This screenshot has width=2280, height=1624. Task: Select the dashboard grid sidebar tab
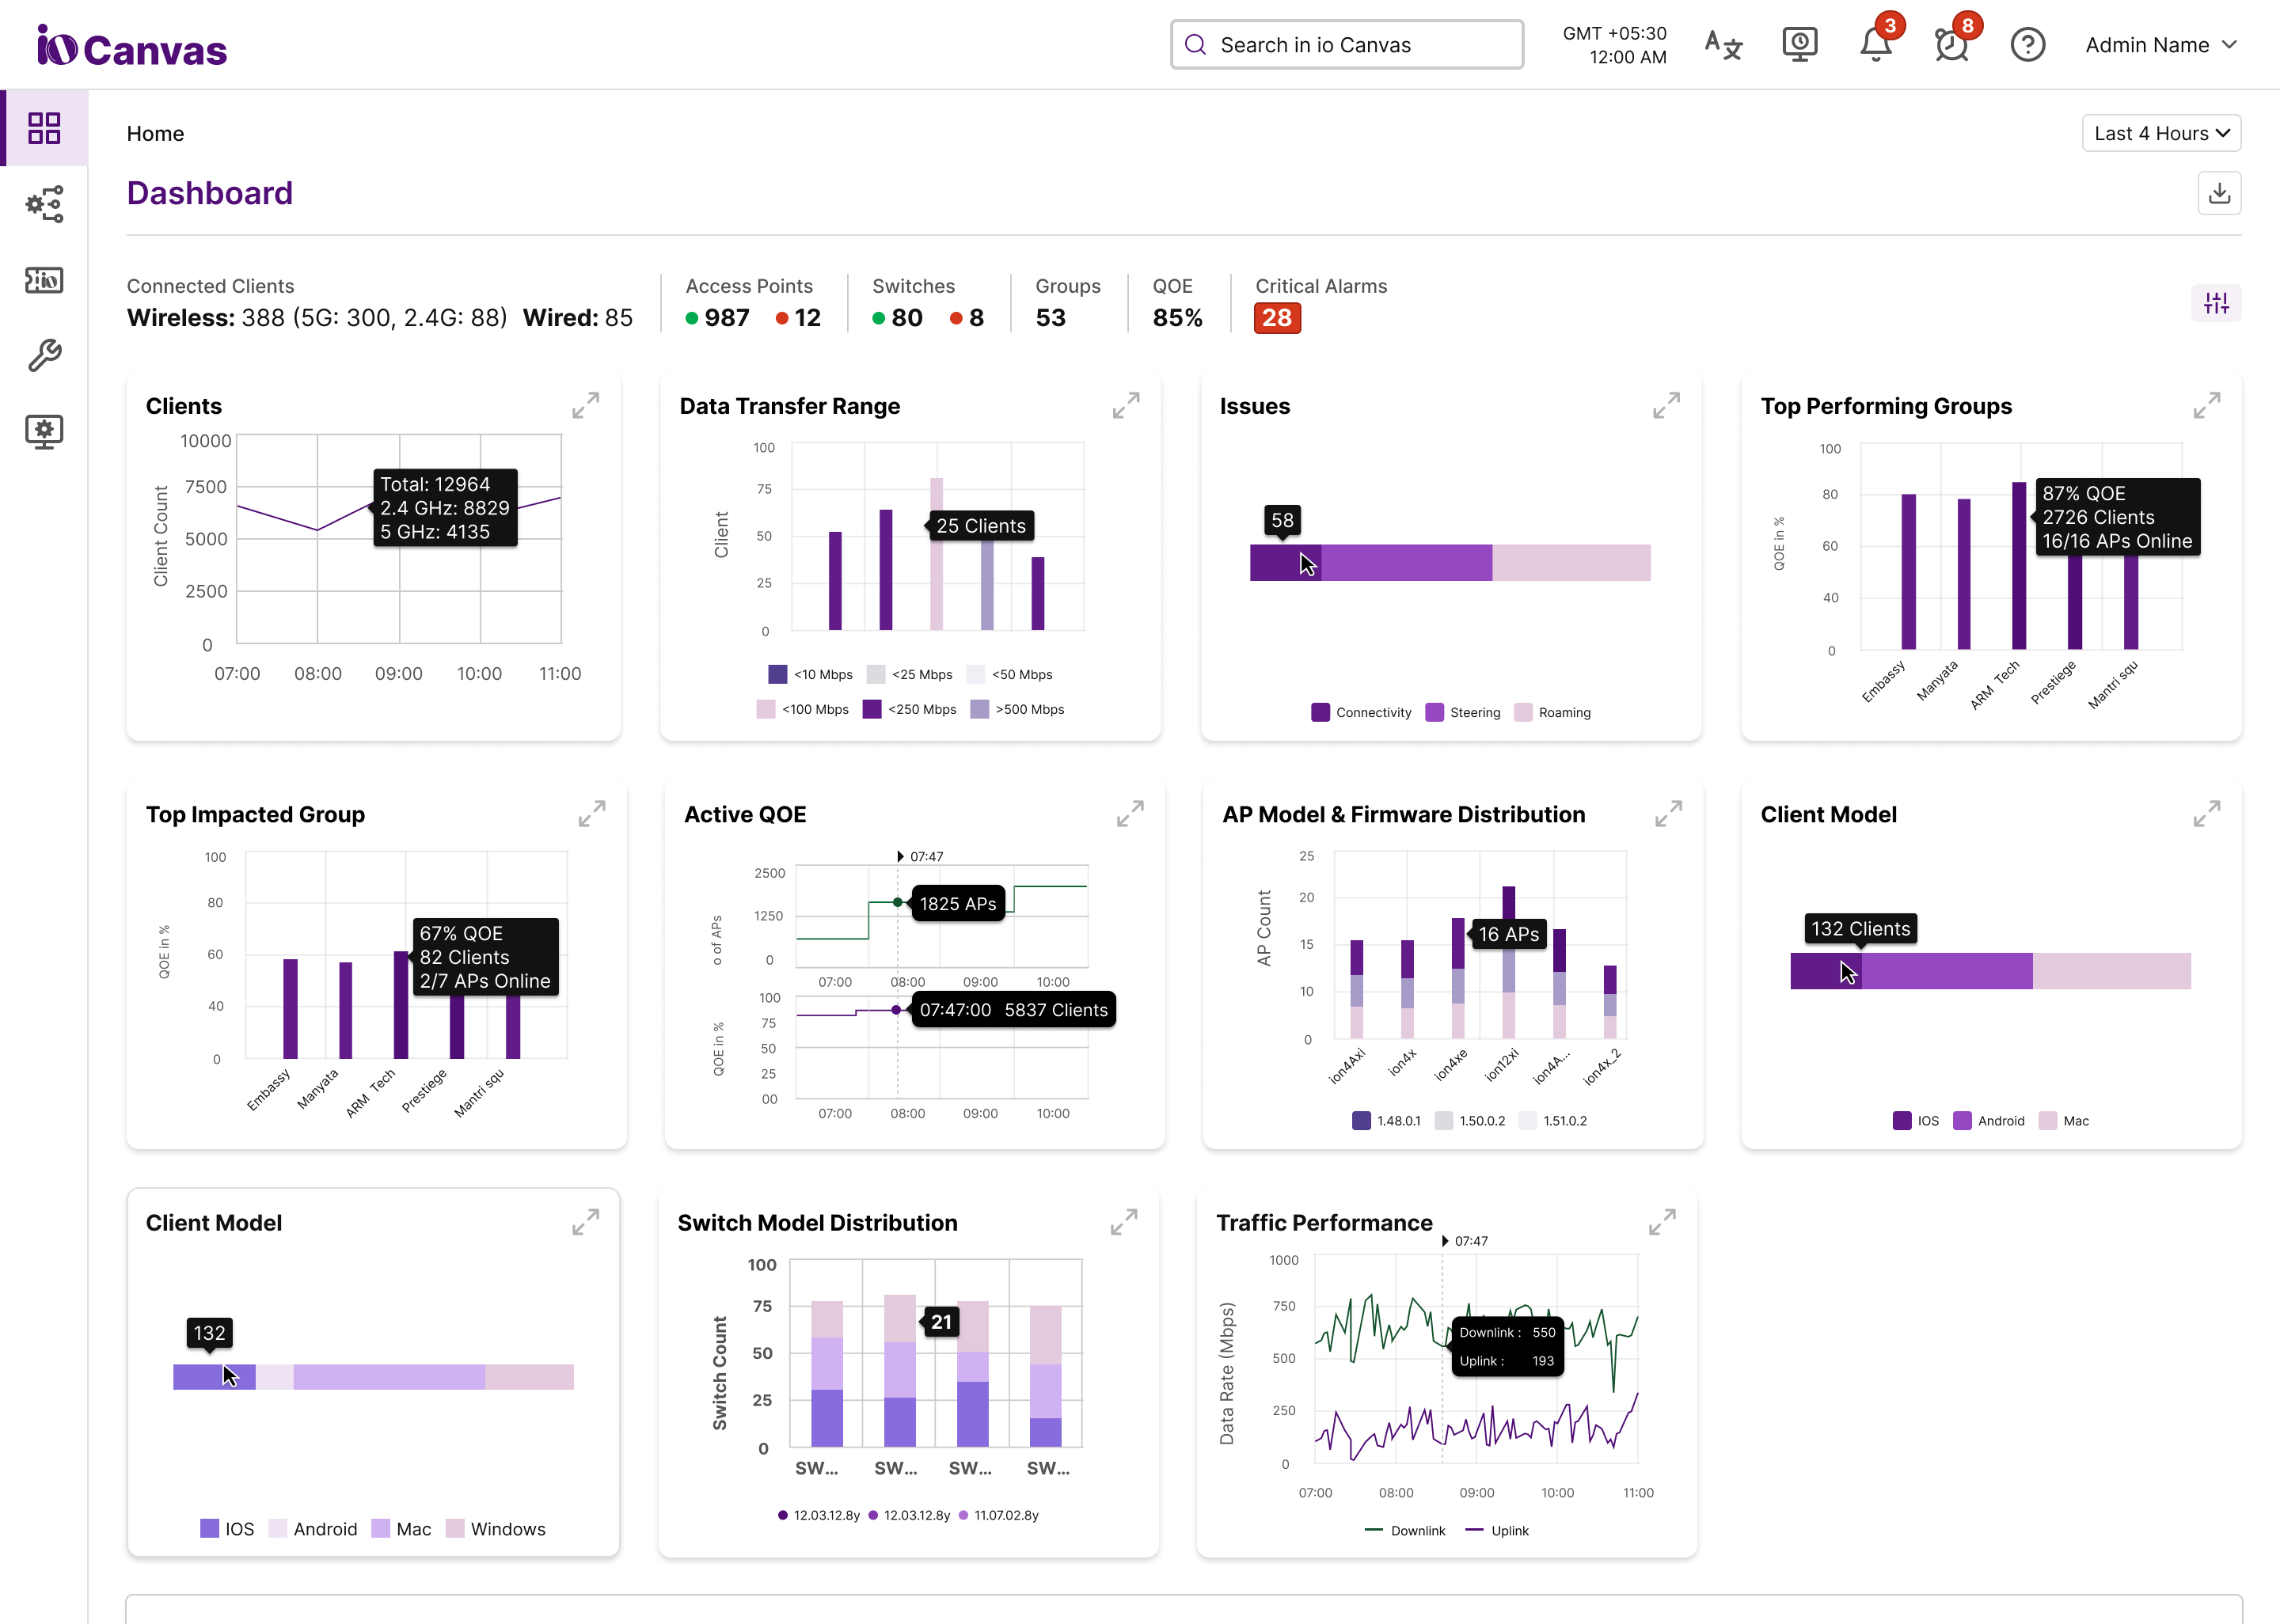click(44, 128)
